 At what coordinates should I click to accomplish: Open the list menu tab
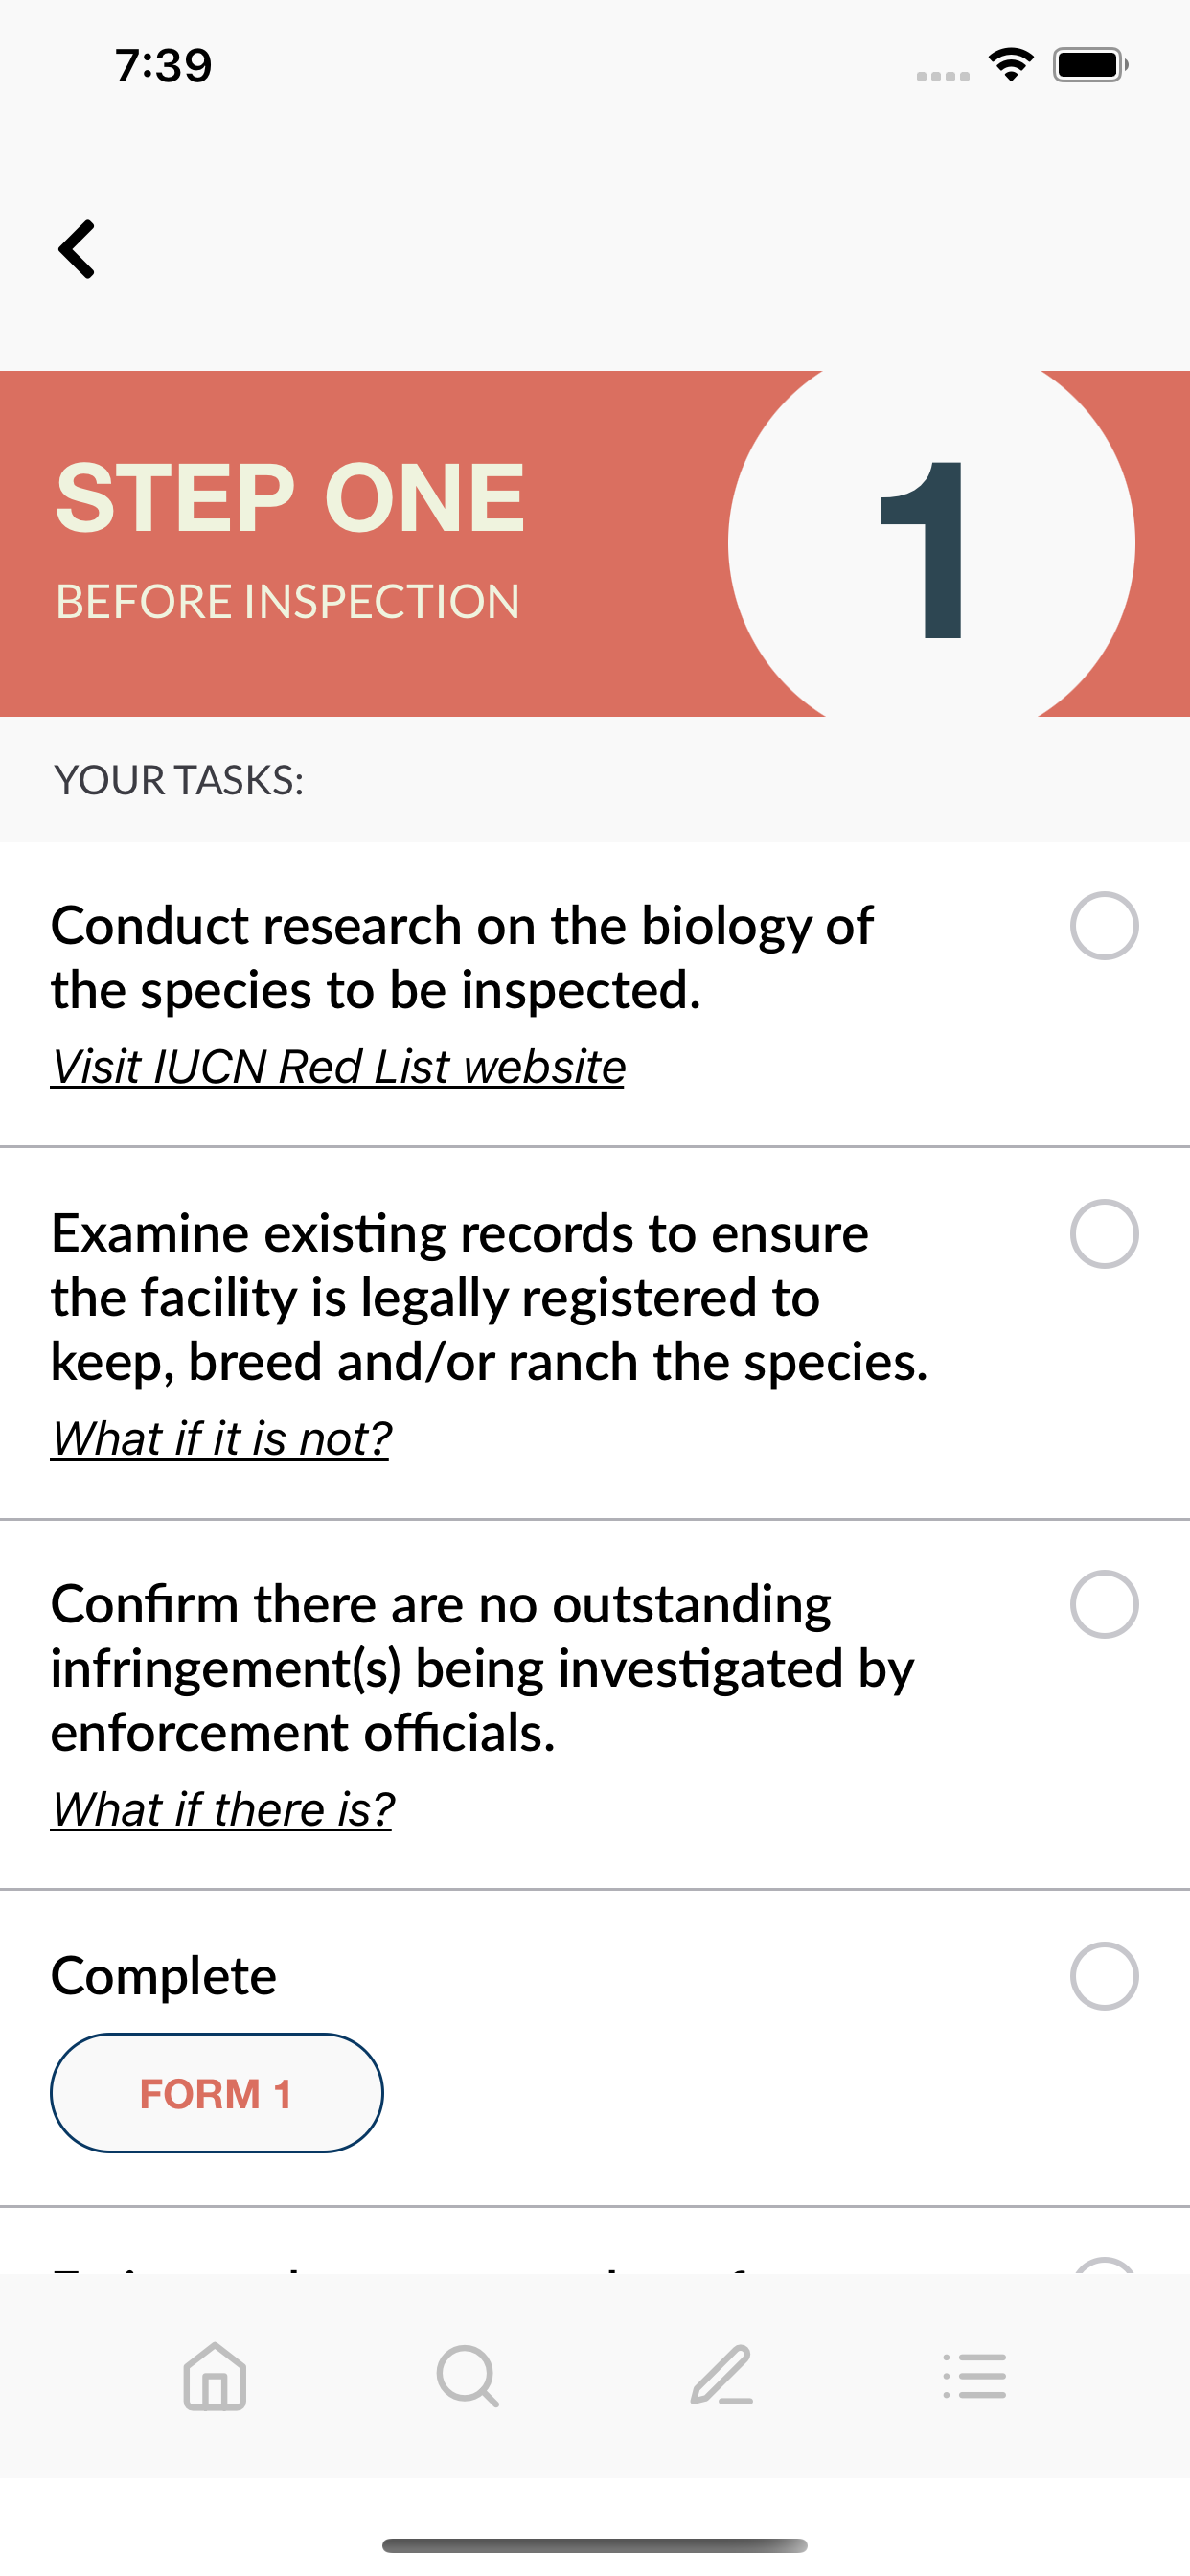[x=974, y=2376]
